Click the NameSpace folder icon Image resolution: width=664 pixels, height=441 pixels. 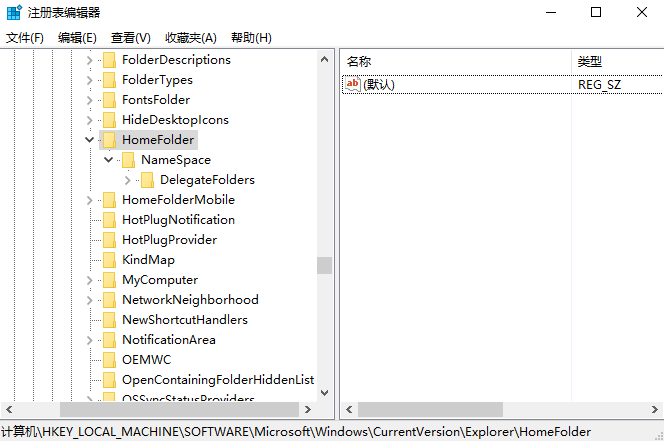tap(128, 160)
